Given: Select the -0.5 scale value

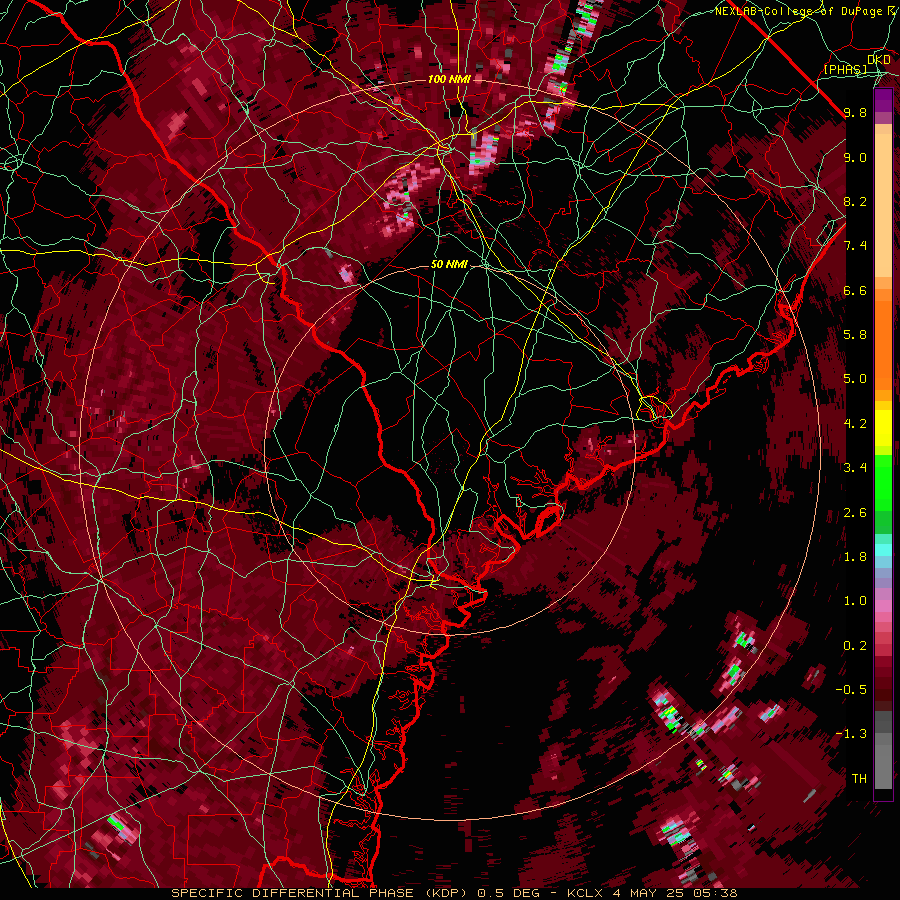Looking at the screenshot, I should pos(851,690).
